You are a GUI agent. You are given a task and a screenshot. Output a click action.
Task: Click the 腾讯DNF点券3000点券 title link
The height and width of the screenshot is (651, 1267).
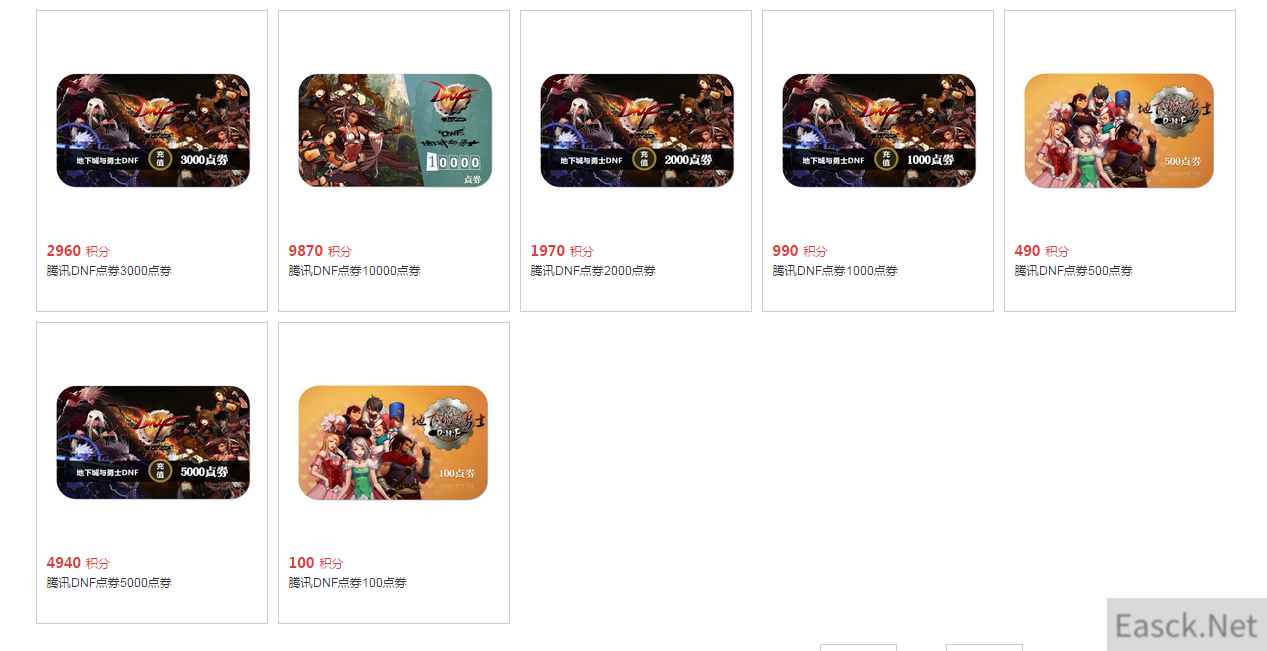(x=109, y=271)
